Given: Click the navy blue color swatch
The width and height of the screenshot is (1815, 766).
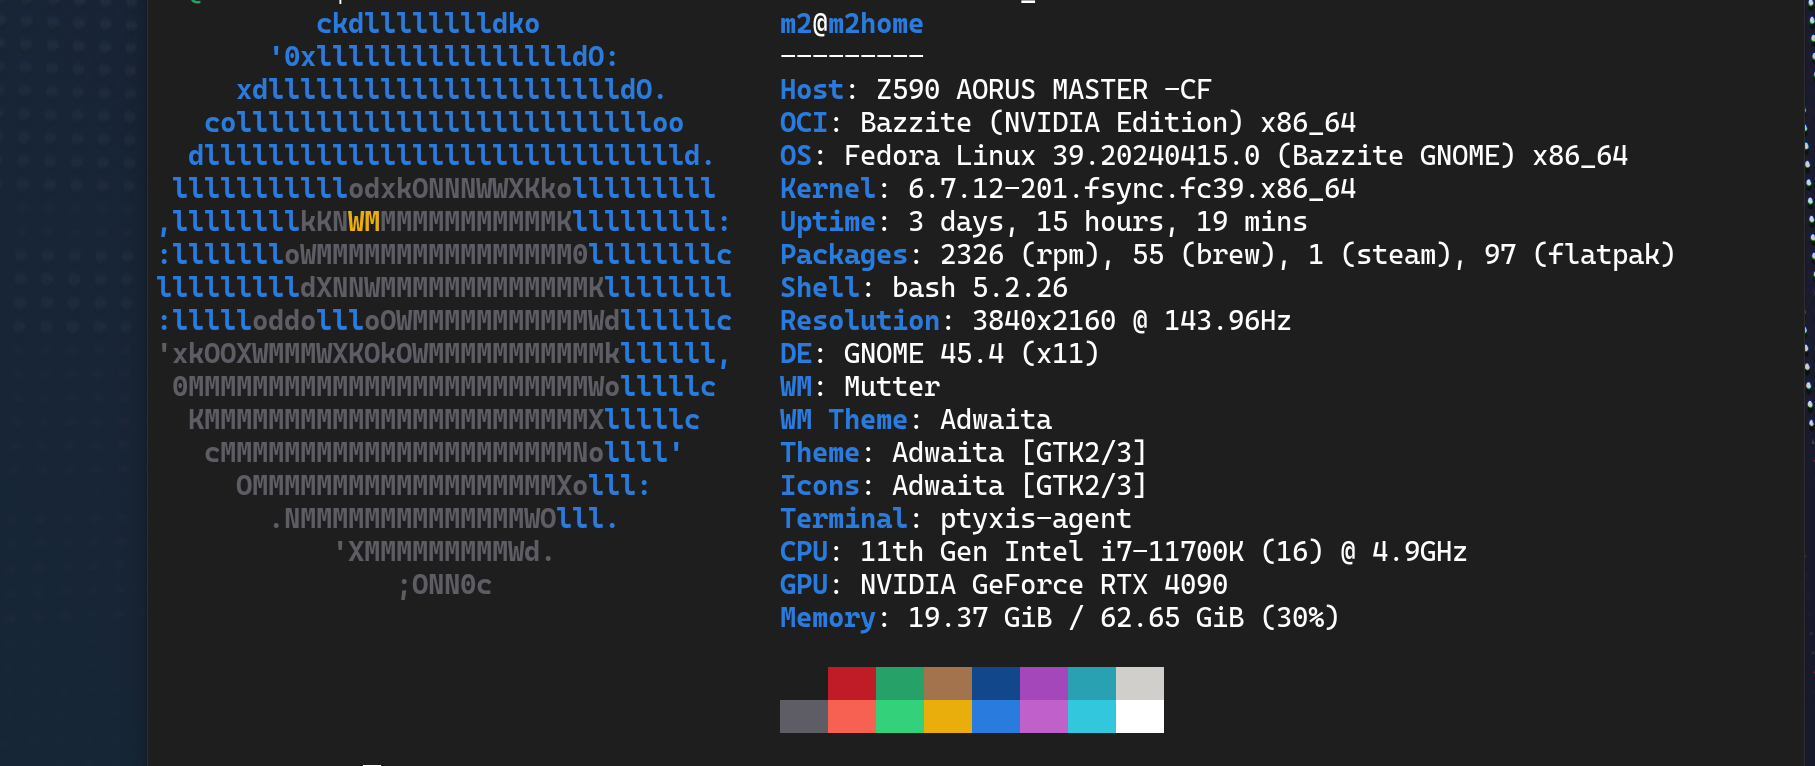Looking at the screenshot, I should [996, 684].
